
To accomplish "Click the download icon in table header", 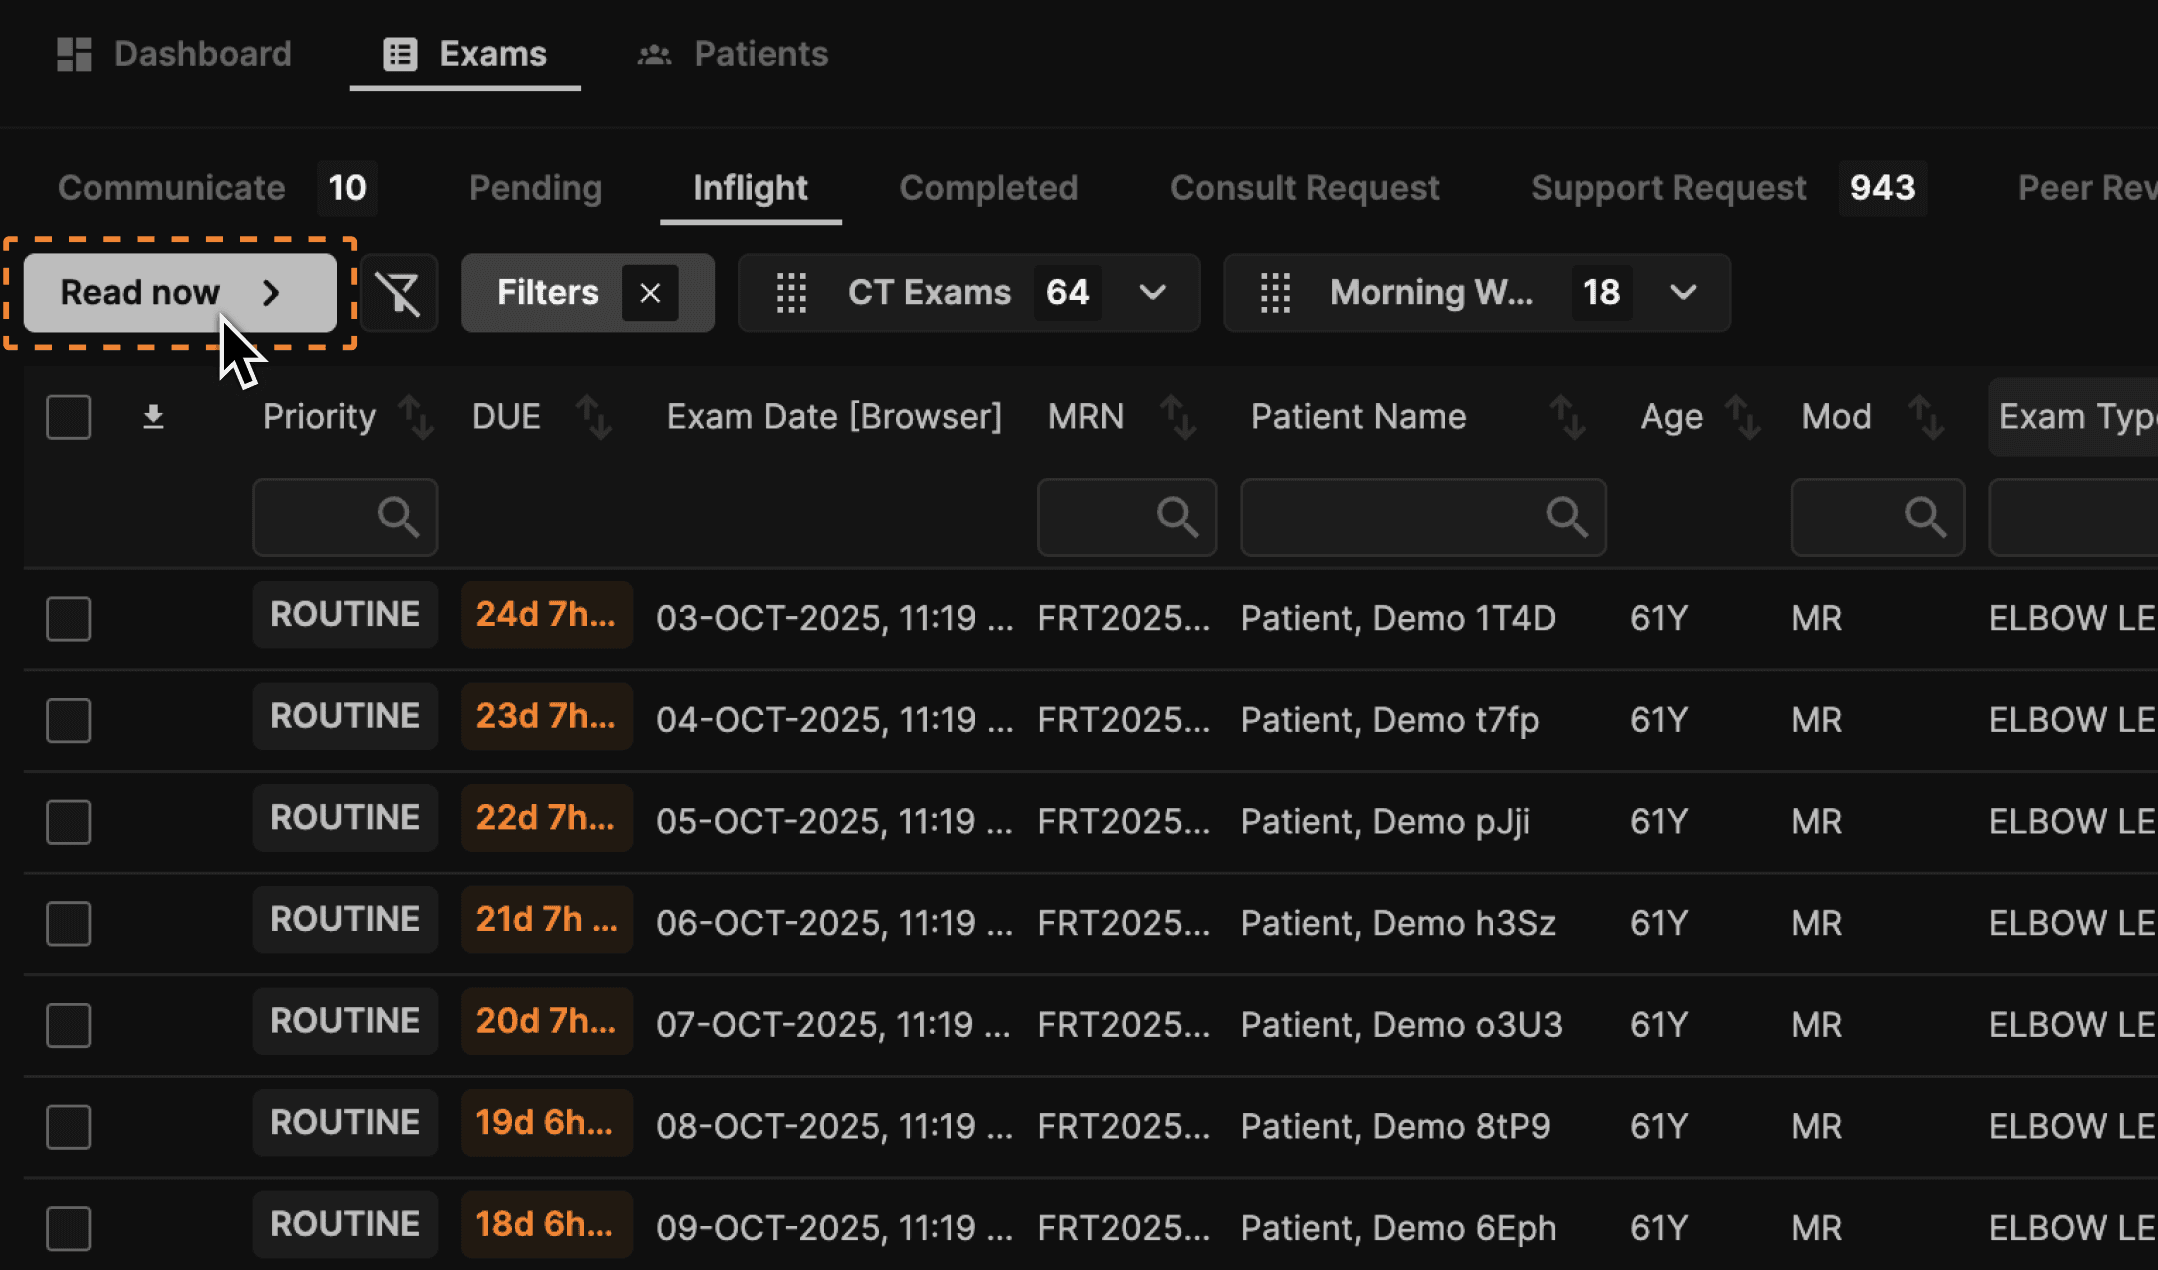I will 153,417.
